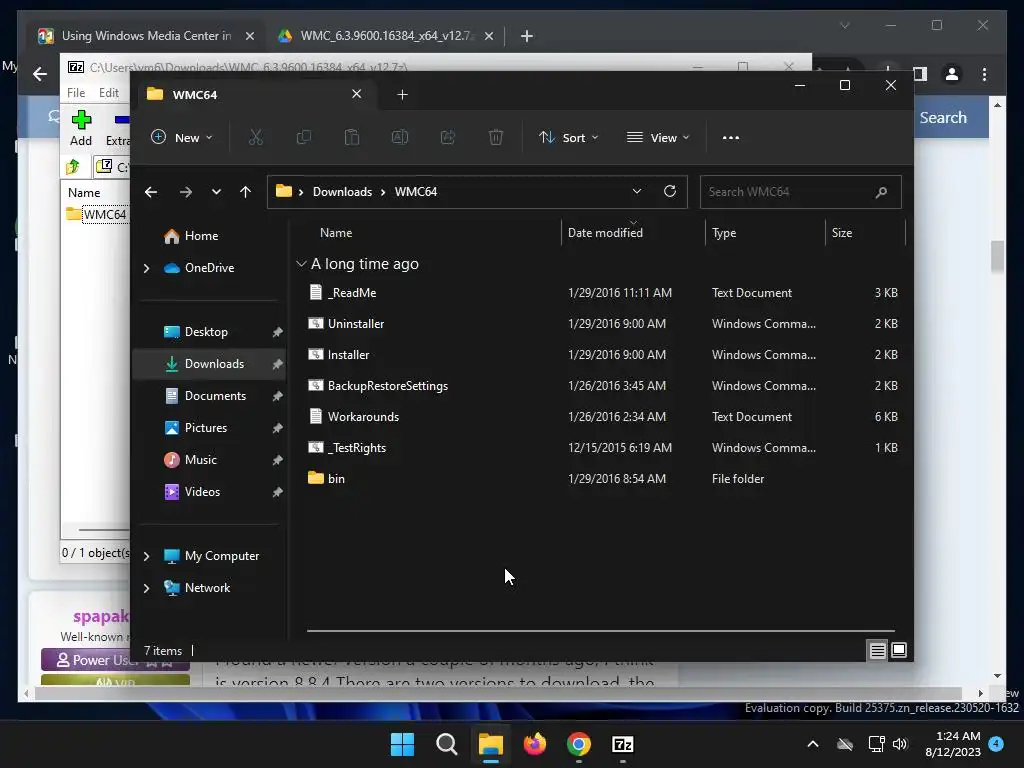Image resolution: width=1024 pixels, height=768 pixels.
Task: Open the See more three-dots menu
Action: [x=731, y=138]
